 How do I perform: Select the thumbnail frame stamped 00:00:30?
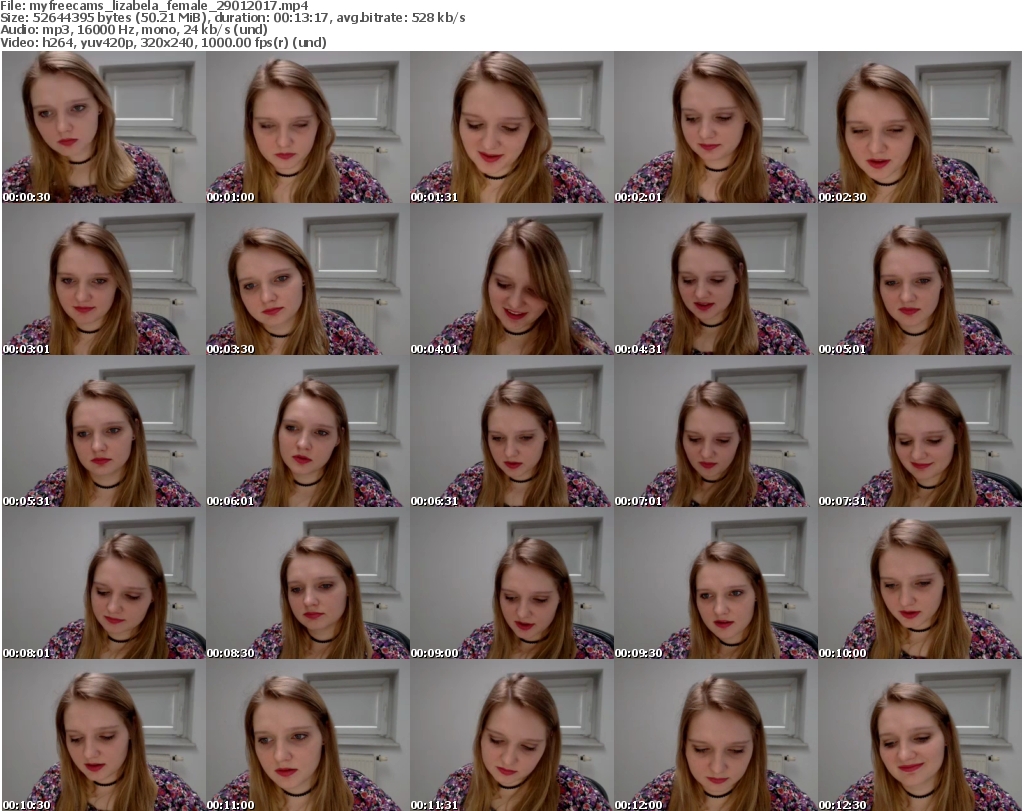[x=104, y=127]
